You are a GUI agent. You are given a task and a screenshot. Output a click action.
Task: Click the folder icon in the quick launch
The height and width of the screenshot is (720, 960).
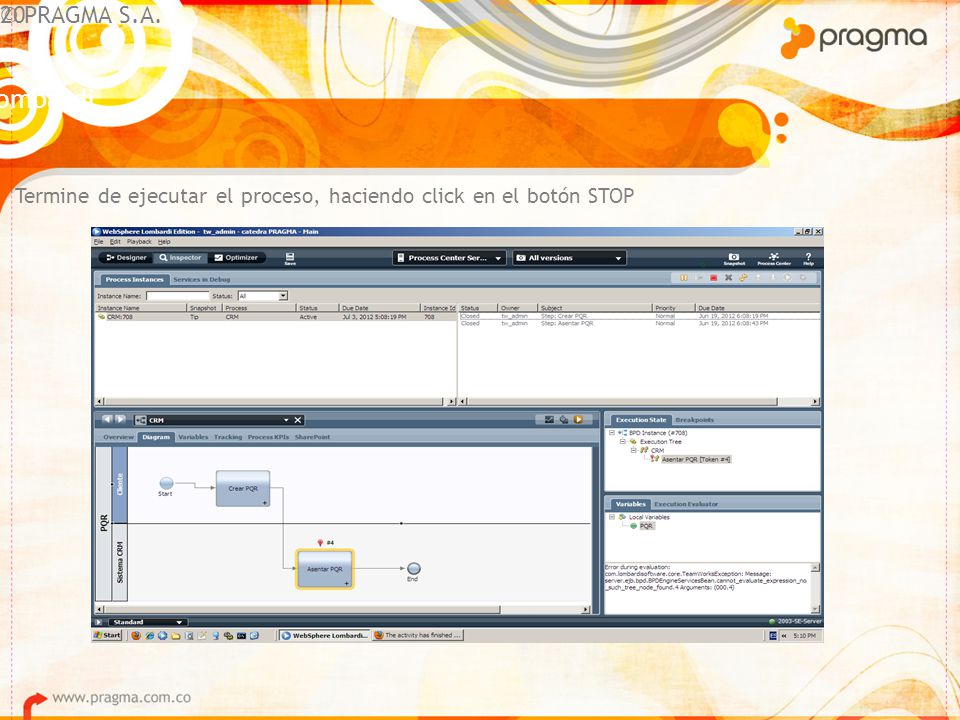[175, 636]
